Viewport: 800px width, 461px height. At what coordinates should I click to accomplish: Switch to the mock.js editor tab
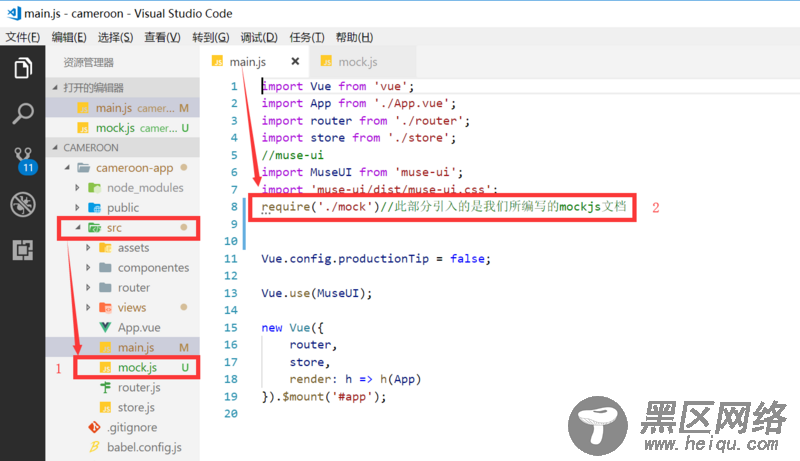click(x=362, y=62)
